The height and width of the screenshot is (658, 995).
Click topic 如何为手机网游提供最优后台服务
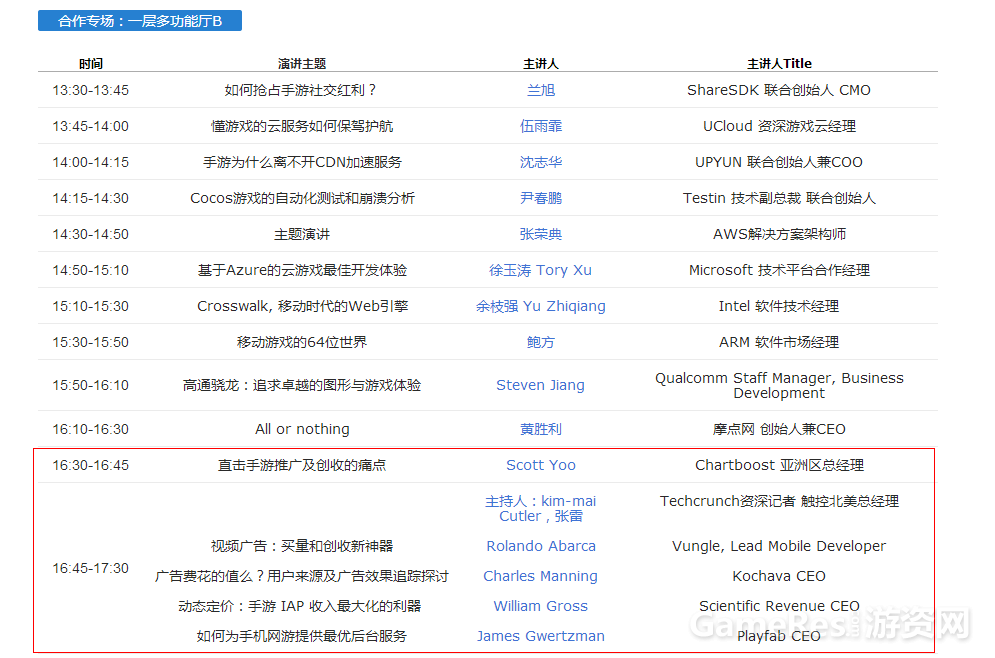[302, 636]
